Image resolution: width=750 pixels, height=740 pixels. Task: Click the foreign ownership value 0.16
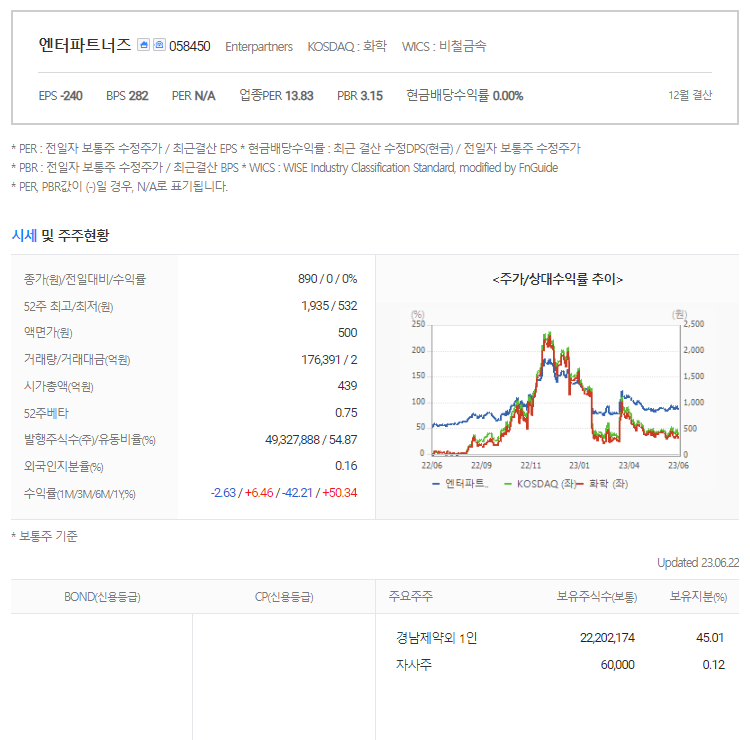click(346, 465)
